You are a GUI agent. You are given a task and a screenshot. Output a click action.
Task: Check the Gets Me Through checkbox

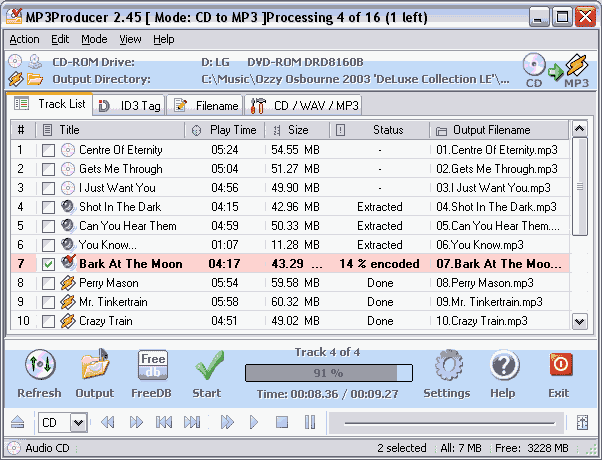coord(48,169)
